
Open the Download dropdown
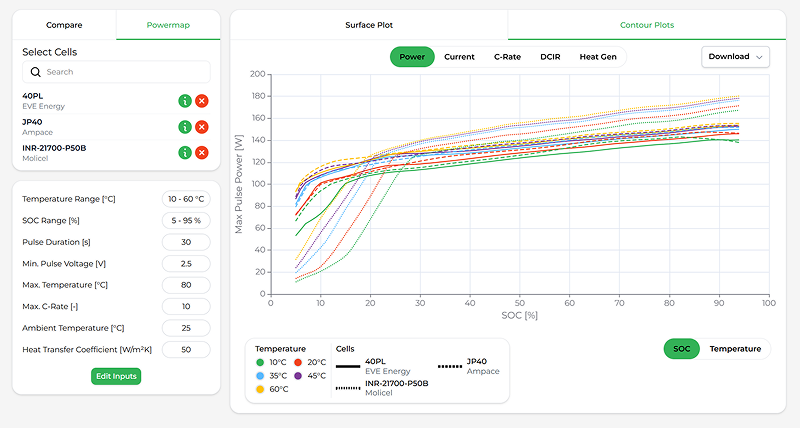coord(735,57)
